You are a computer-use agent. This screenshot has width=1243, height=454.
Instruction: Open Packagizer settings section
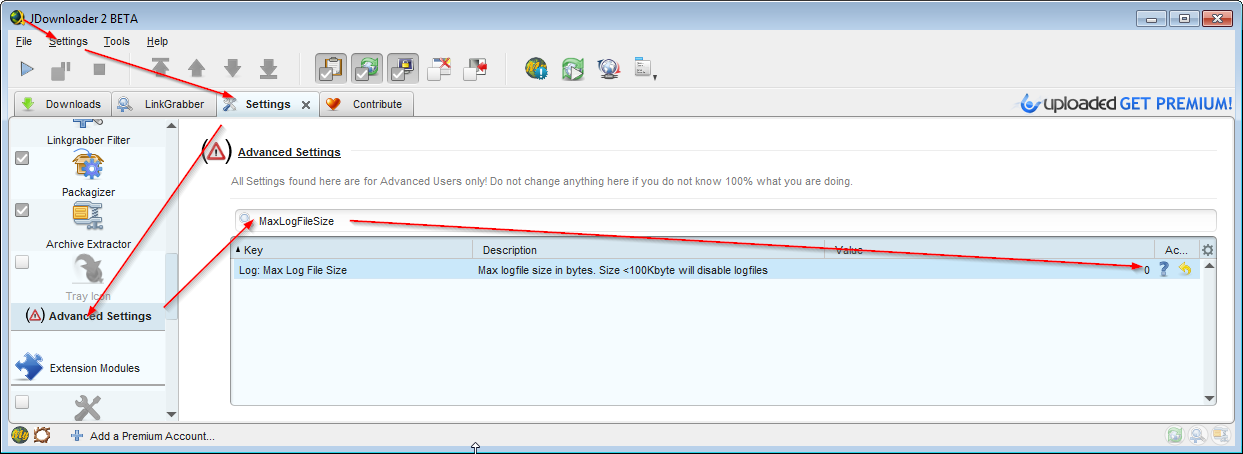point(89,173)
